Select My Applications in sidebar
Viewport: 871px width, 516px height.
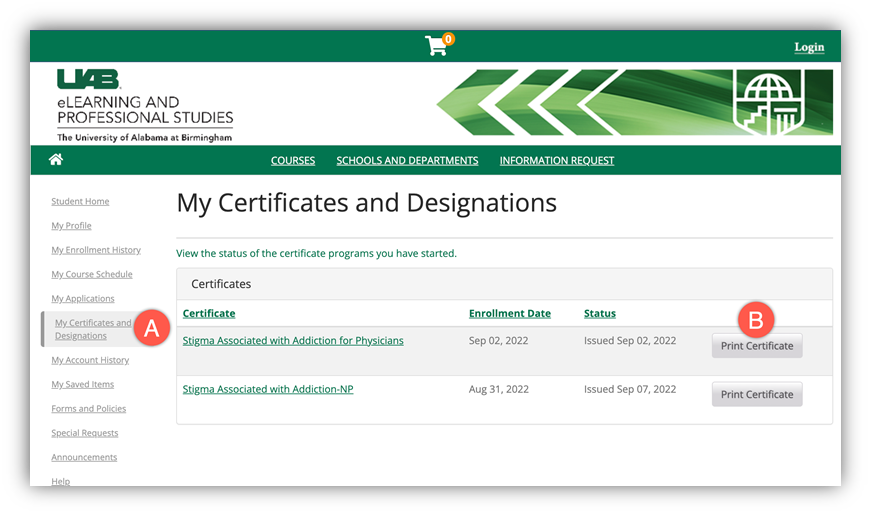pos(83,299)
